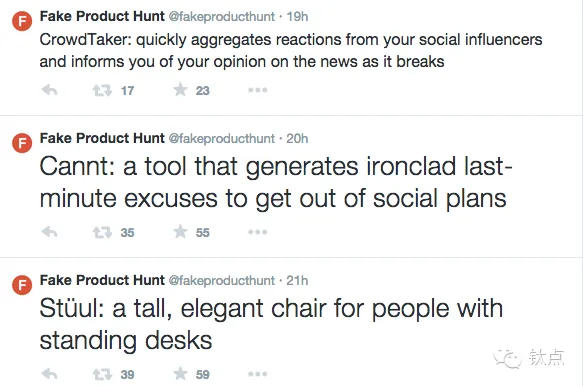Reply to the Cannt tweet
The height and width of the screenshot is (386, 583).
pos(49,232)
